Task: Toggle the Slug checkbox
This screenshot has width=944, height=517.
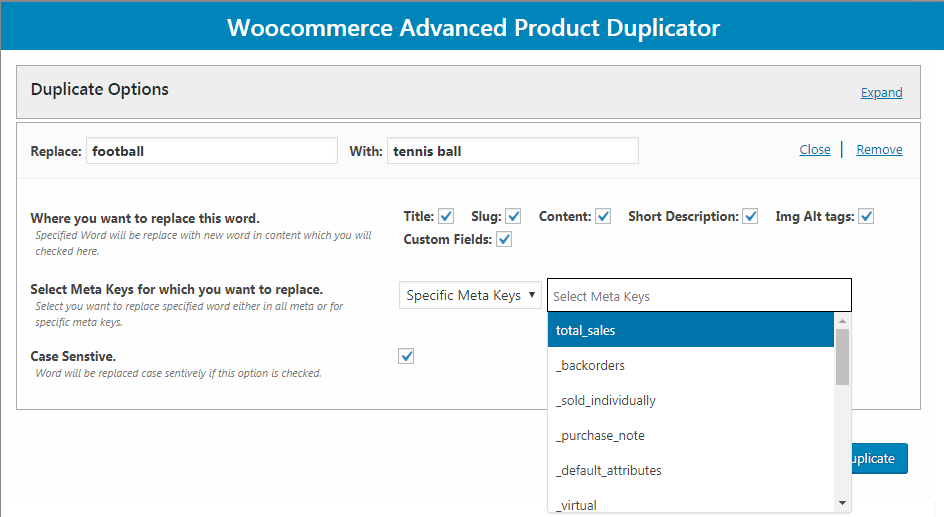Action: coord(513,216)
